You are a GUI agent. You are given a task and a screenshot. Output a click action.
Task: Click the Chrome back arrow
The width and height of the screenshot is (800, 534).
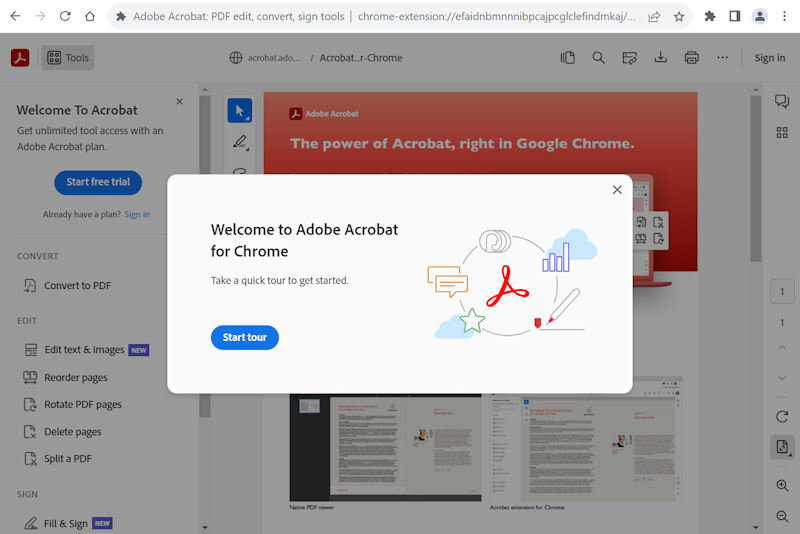pos(15,16)
